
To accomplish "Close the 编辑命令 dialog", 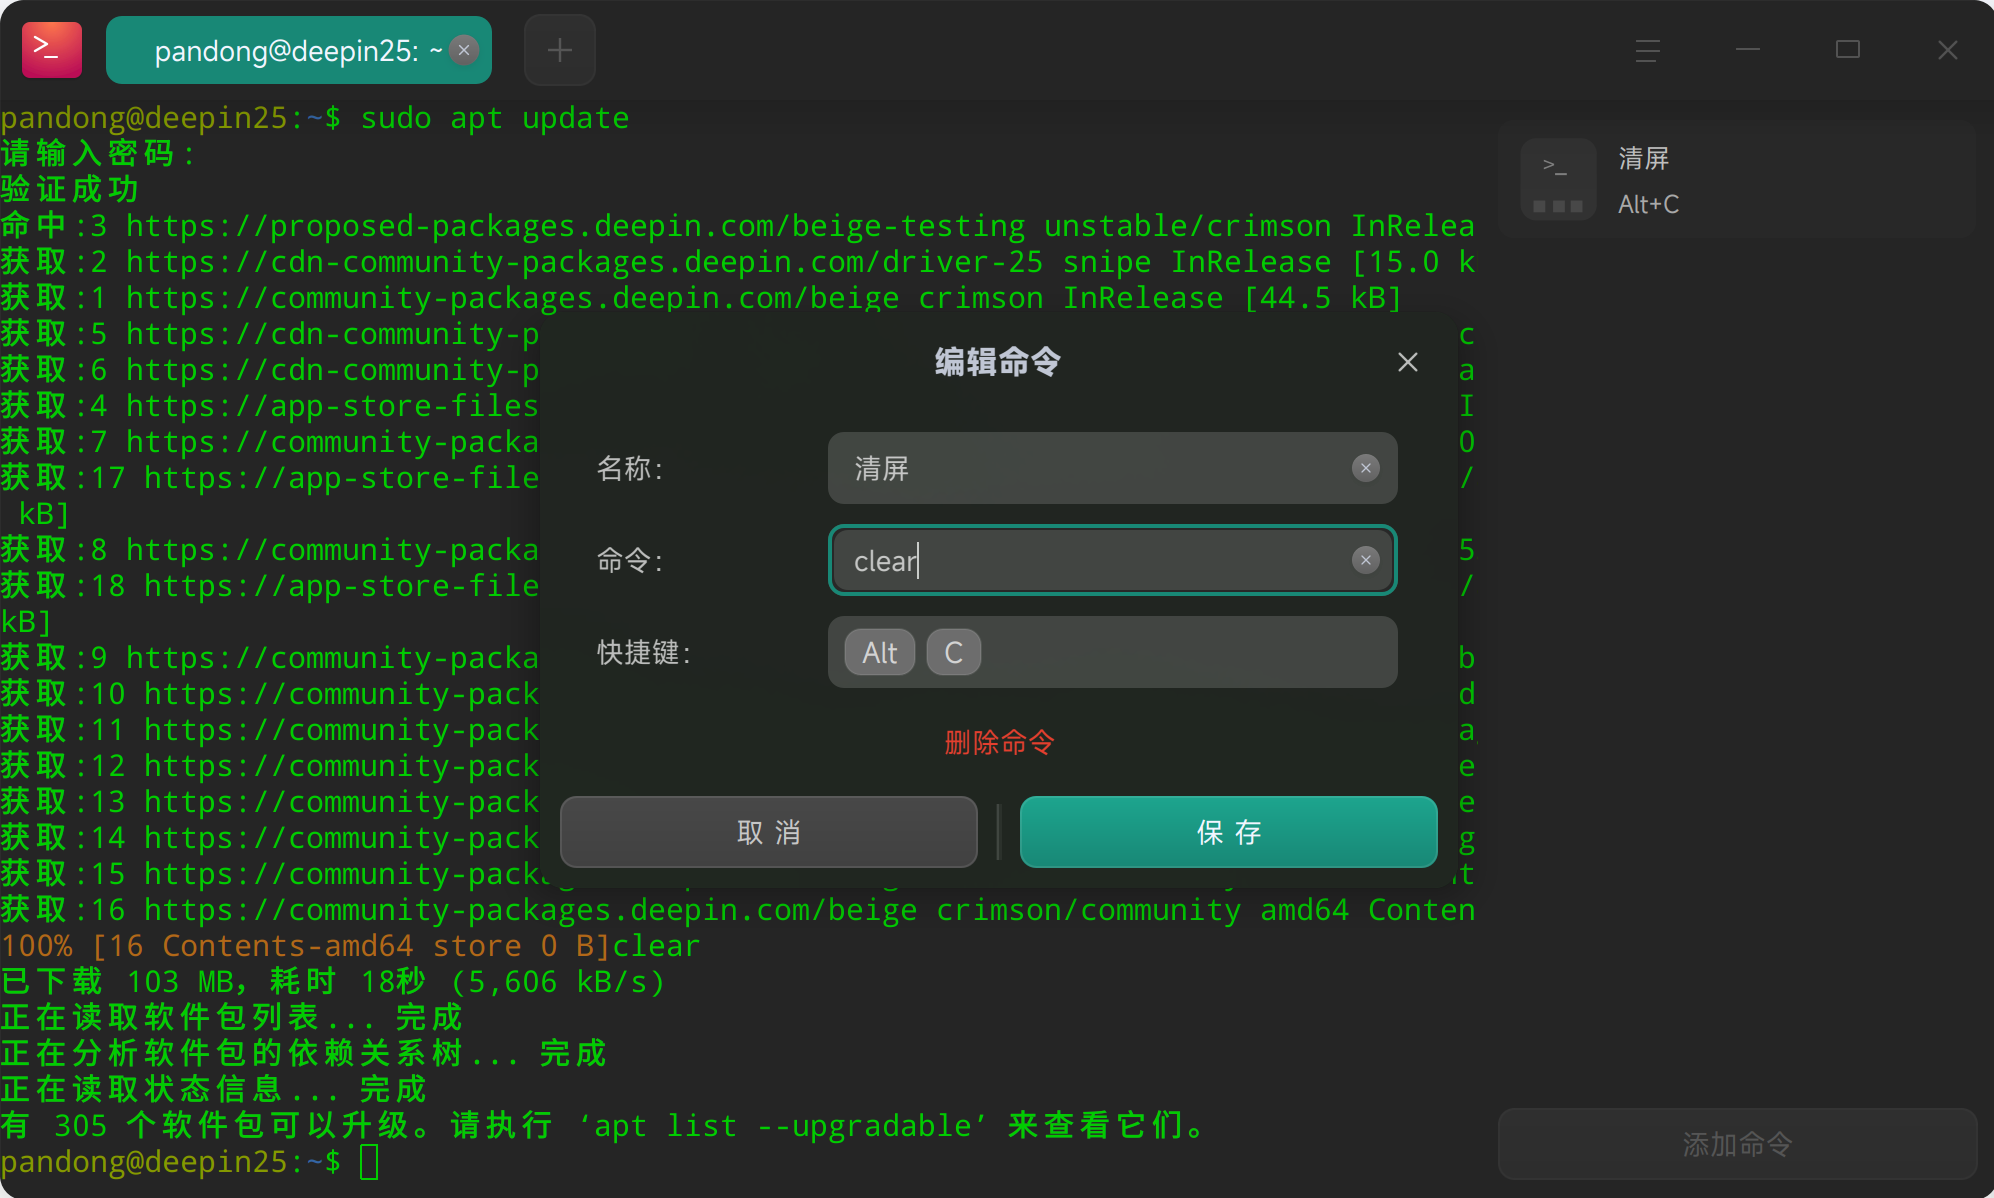I will point(1408,362).
